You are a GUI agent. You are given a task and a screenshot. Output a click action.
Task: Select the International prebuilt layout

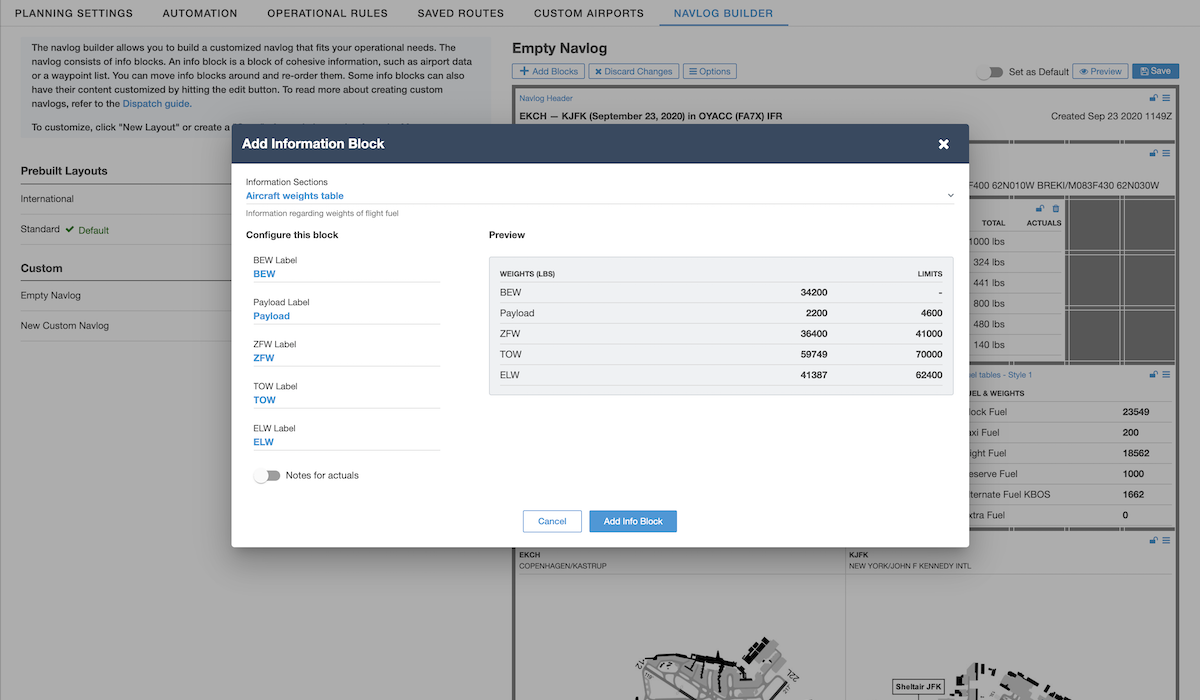[x=48, y=199]
